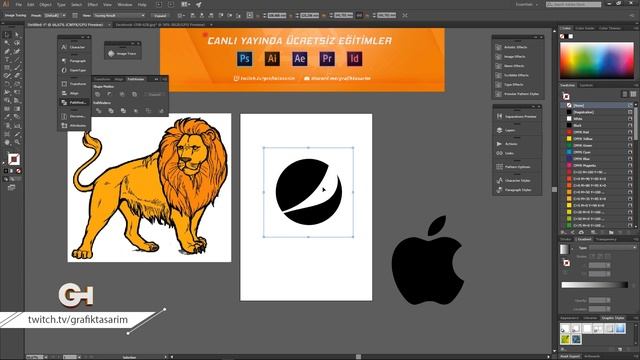
Task: Open the Essentials workspace switcher dropdown
Action: click(x=527, y=4)
